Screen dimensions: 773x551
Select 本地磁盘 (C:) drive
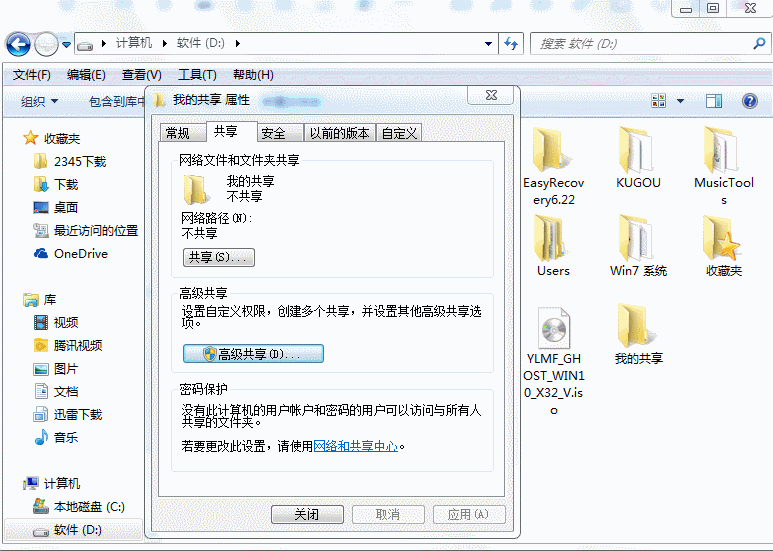point(78,507)
